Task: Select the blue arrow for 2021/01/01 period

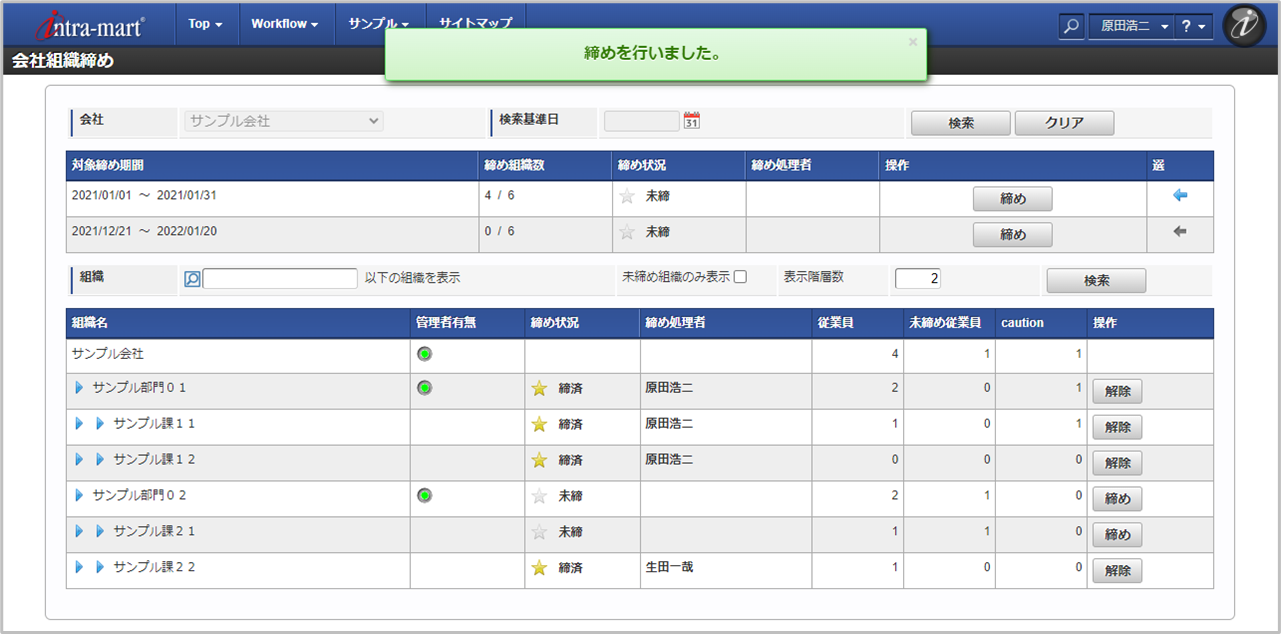Action: (1180, 196)
